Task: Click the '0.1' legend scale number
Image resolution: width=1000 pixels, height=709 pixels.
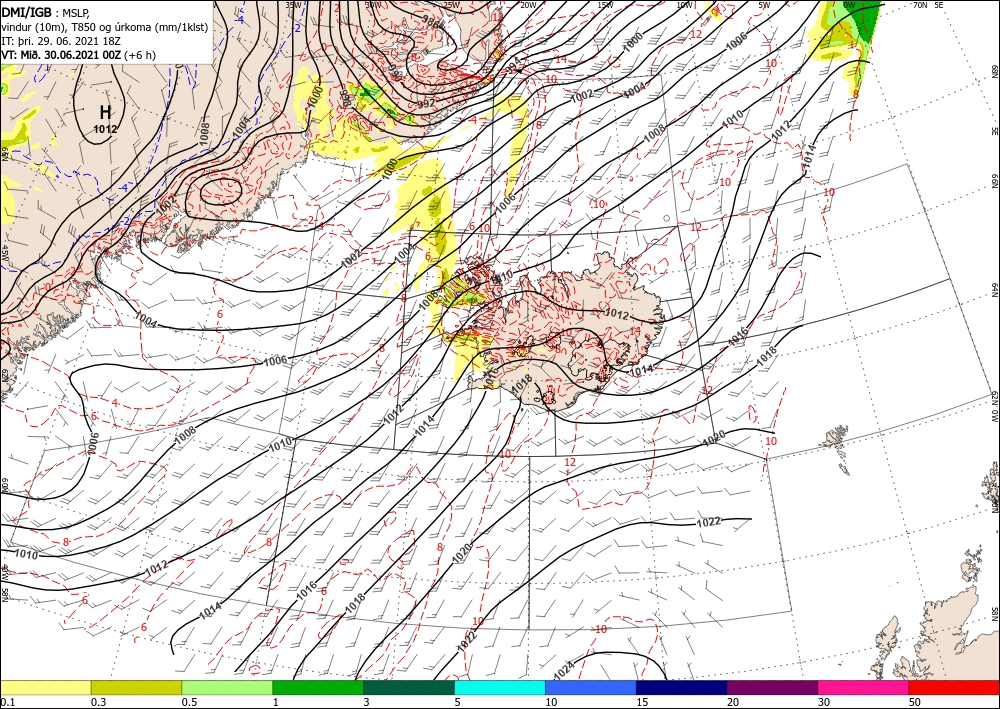Action: coord(7,702)
